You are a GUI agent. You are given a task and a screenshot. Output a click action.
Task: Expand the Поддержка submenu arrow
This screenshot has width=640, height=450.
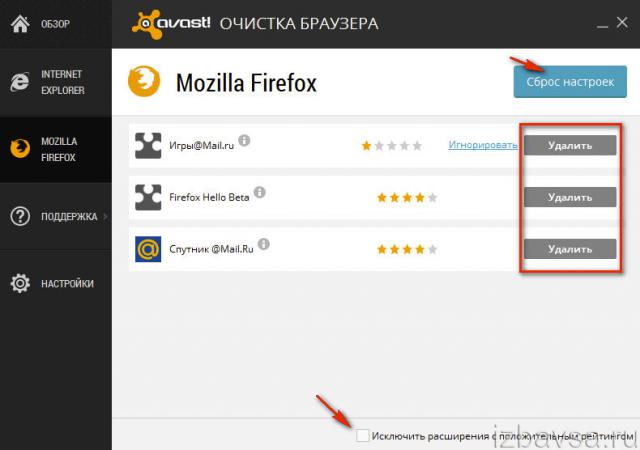click(x=105, y=216)
